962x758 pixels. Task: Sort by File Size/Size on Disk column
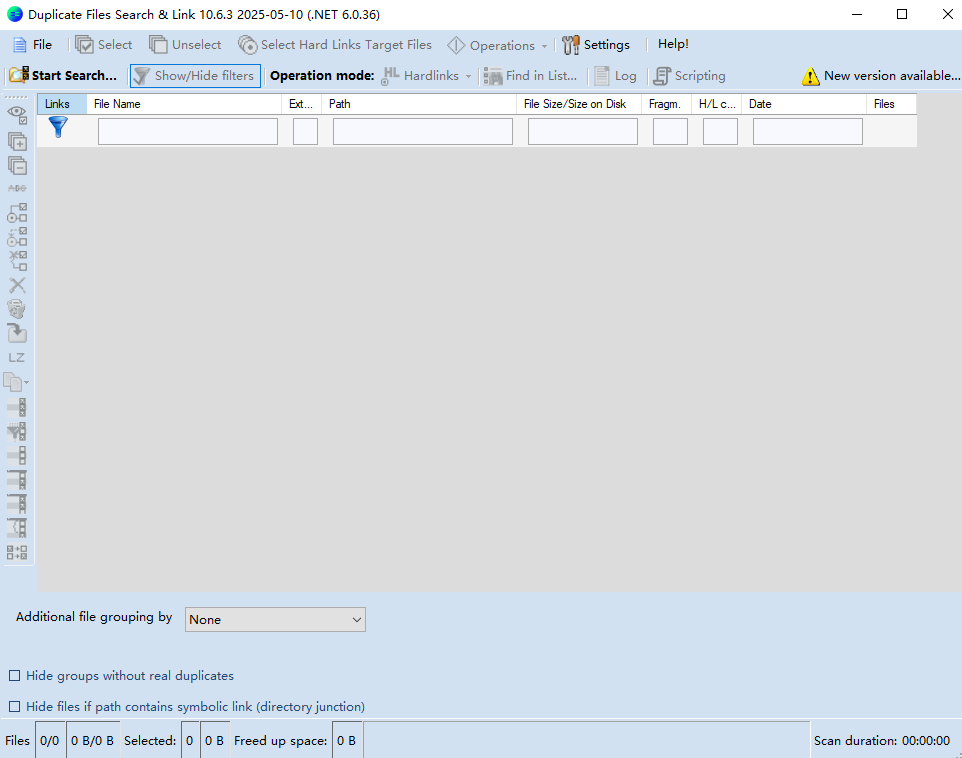[x=579, y=104]
